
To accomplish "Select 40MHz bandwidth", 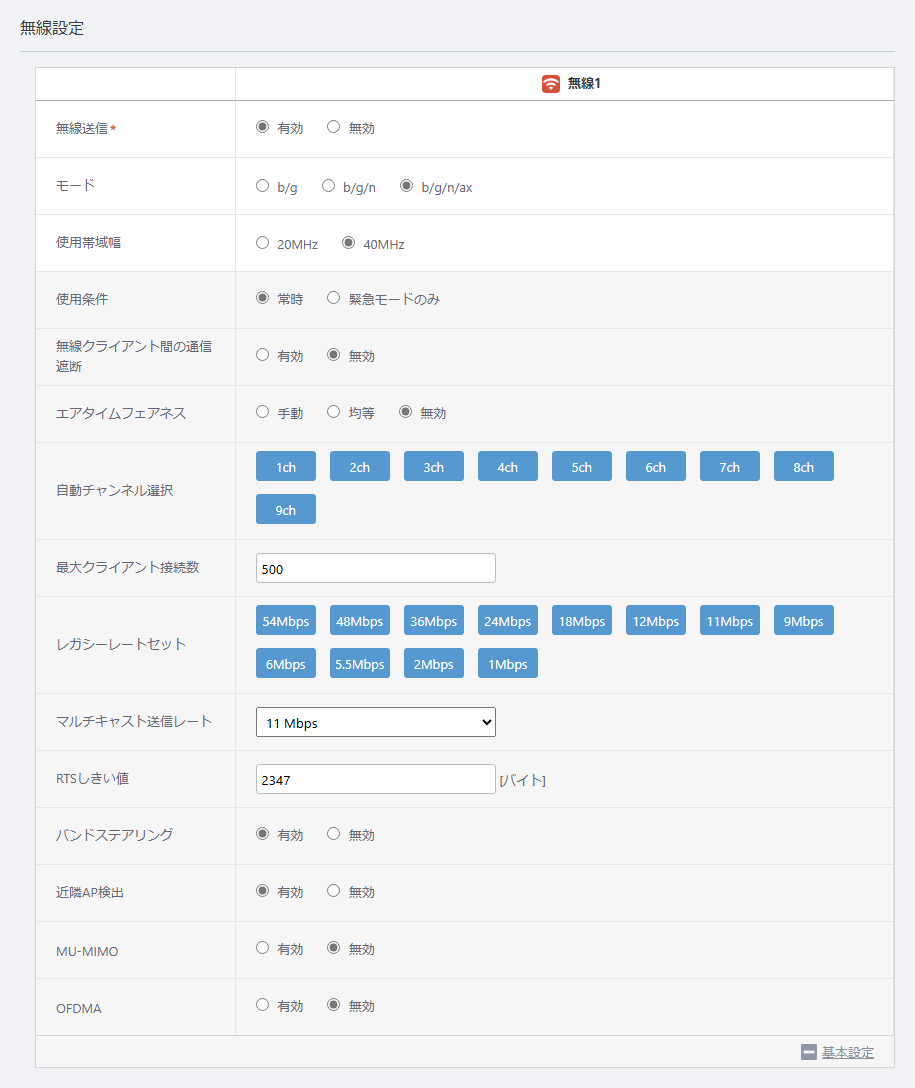I will [348, 243].
